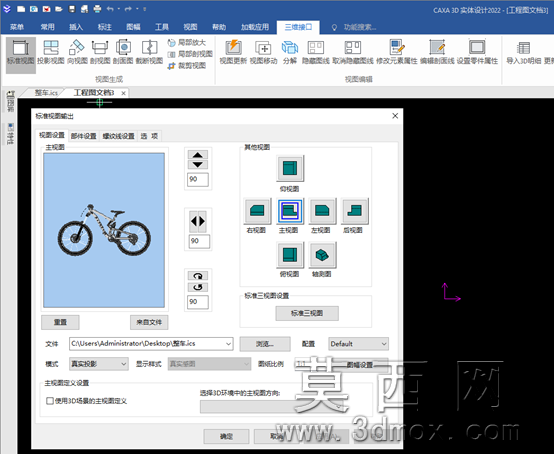Toggle the 左视图 view button
Viewport: 554px width, 454px height.
[x=322, y=211]
